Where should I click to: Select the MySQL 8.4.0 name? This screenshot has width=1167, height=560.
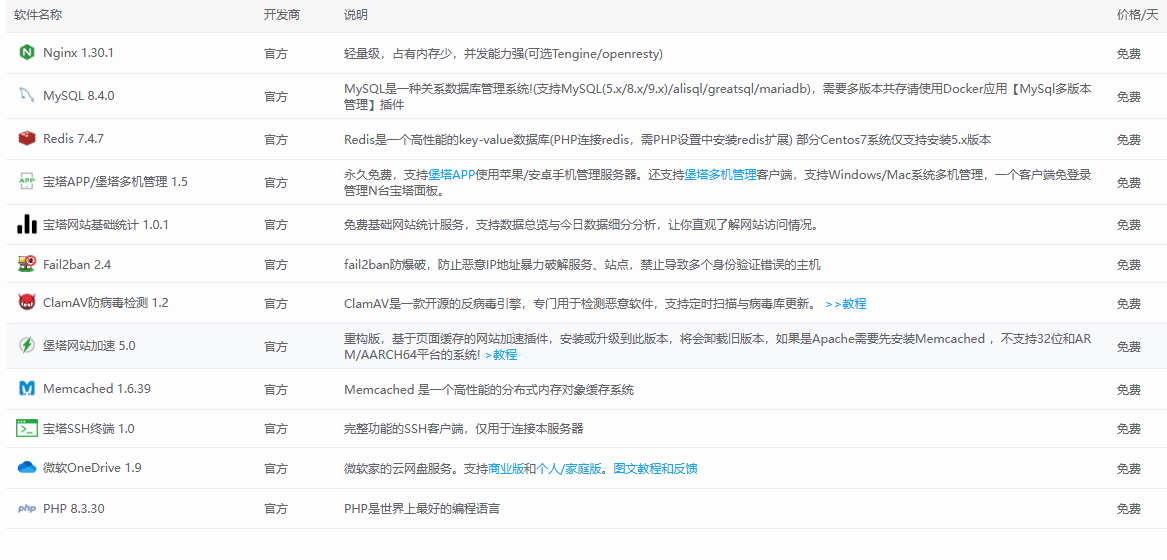[x=79, y=96]
